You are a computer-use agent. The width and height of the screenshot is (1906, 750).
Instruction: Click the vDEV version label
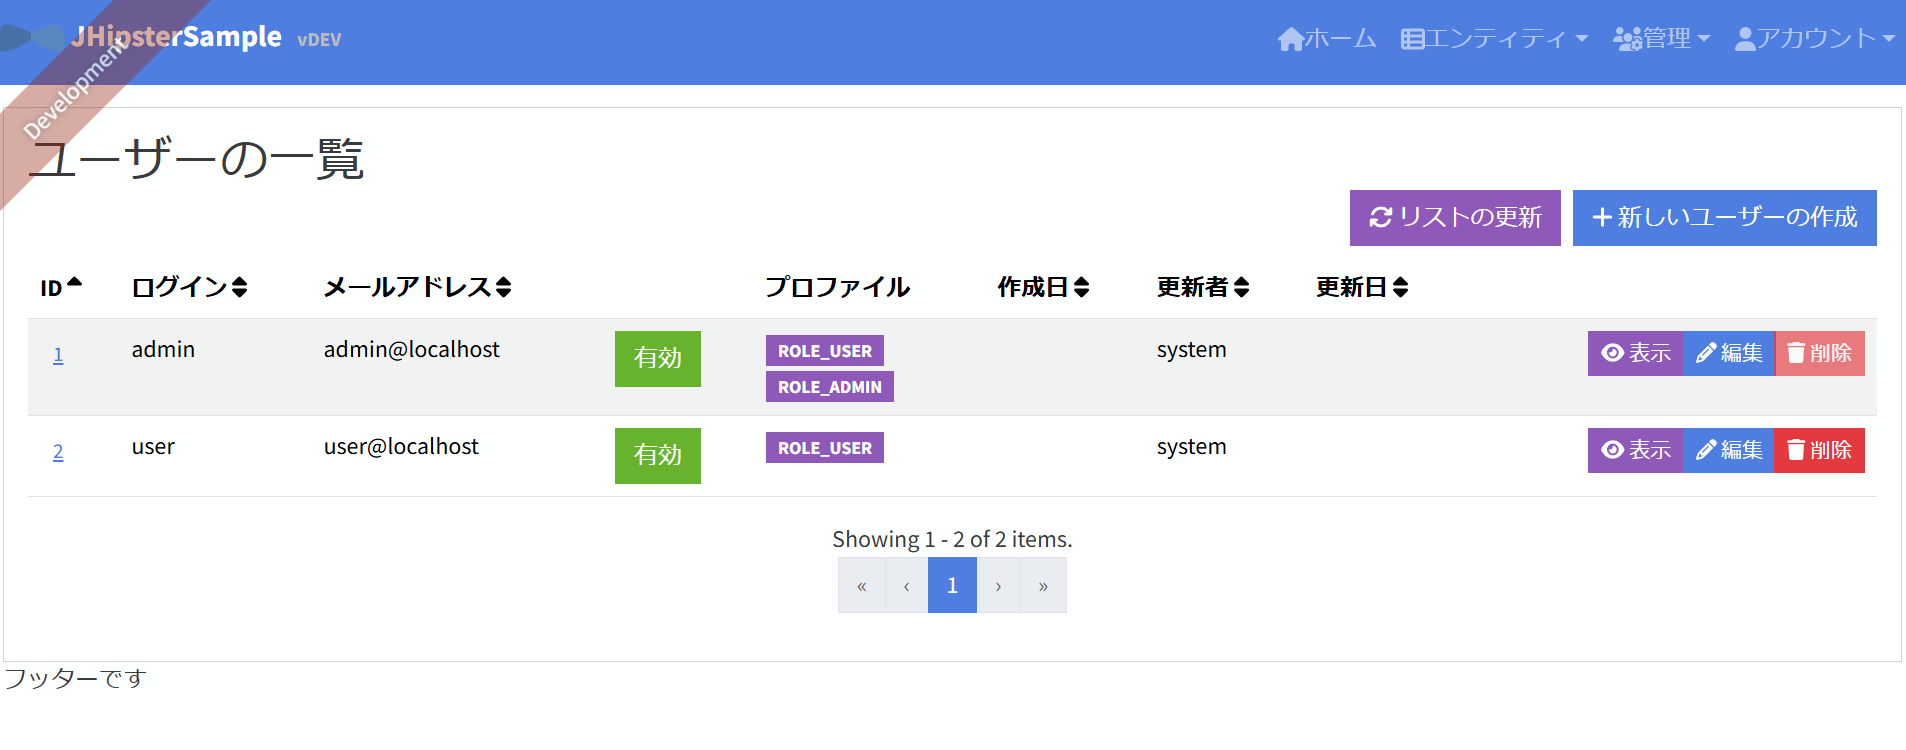(x=319, y=40)
